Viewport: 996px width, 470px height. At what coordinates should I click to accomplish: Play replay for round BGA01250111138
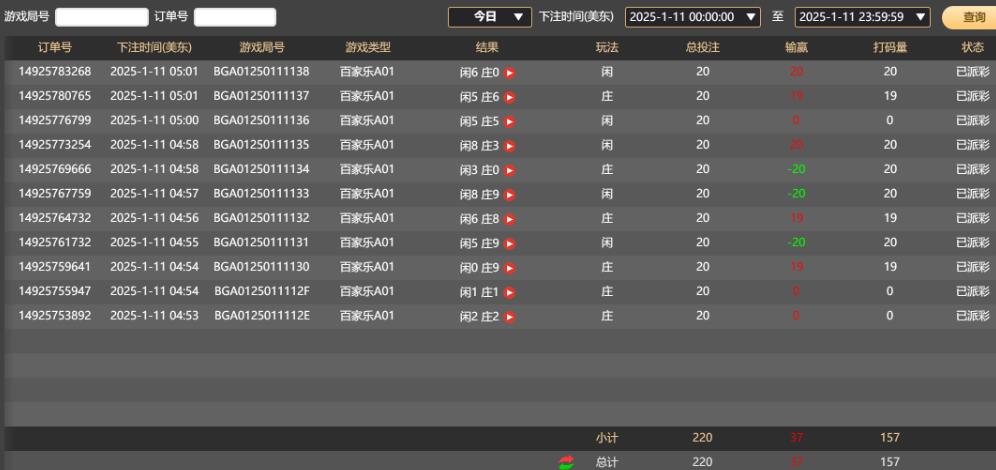coord(509,73)
